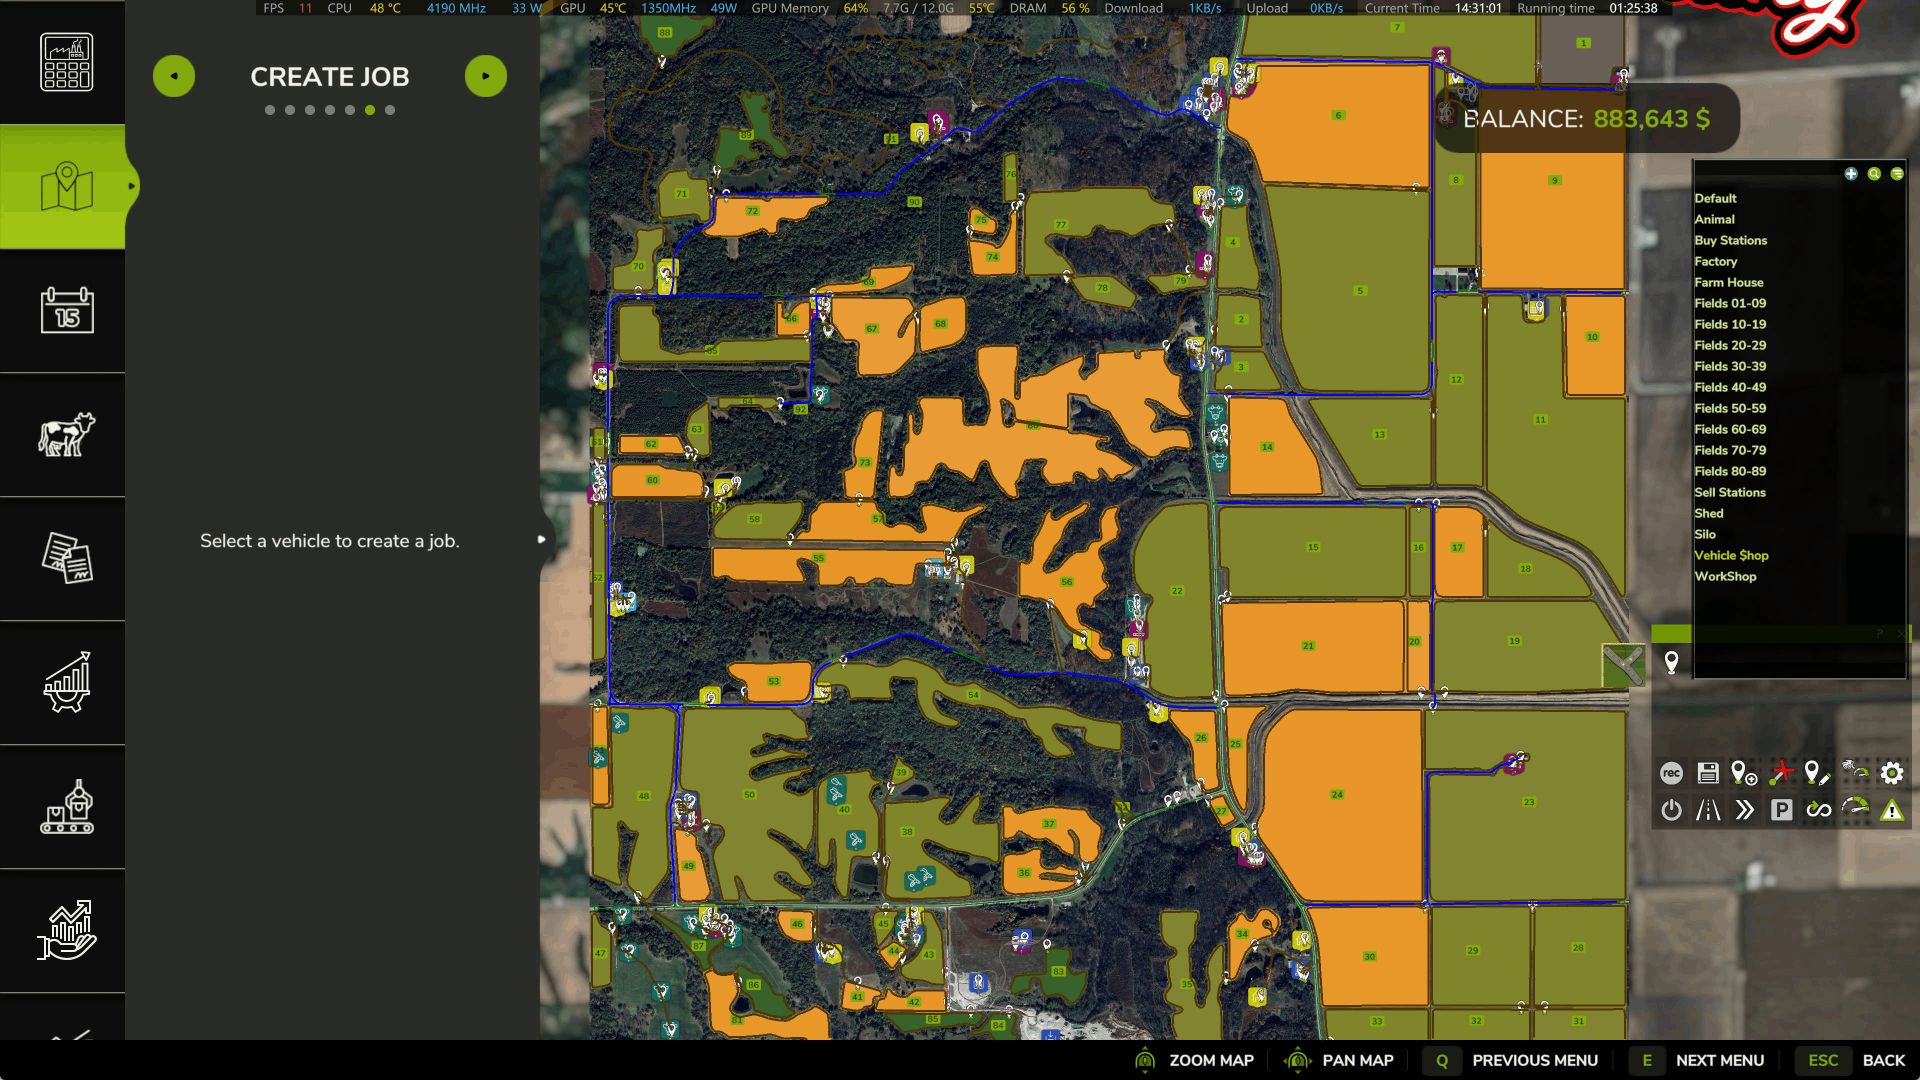Select Fields 40-49 in the list
1920x1080 pixels.
coord(1730,387)
